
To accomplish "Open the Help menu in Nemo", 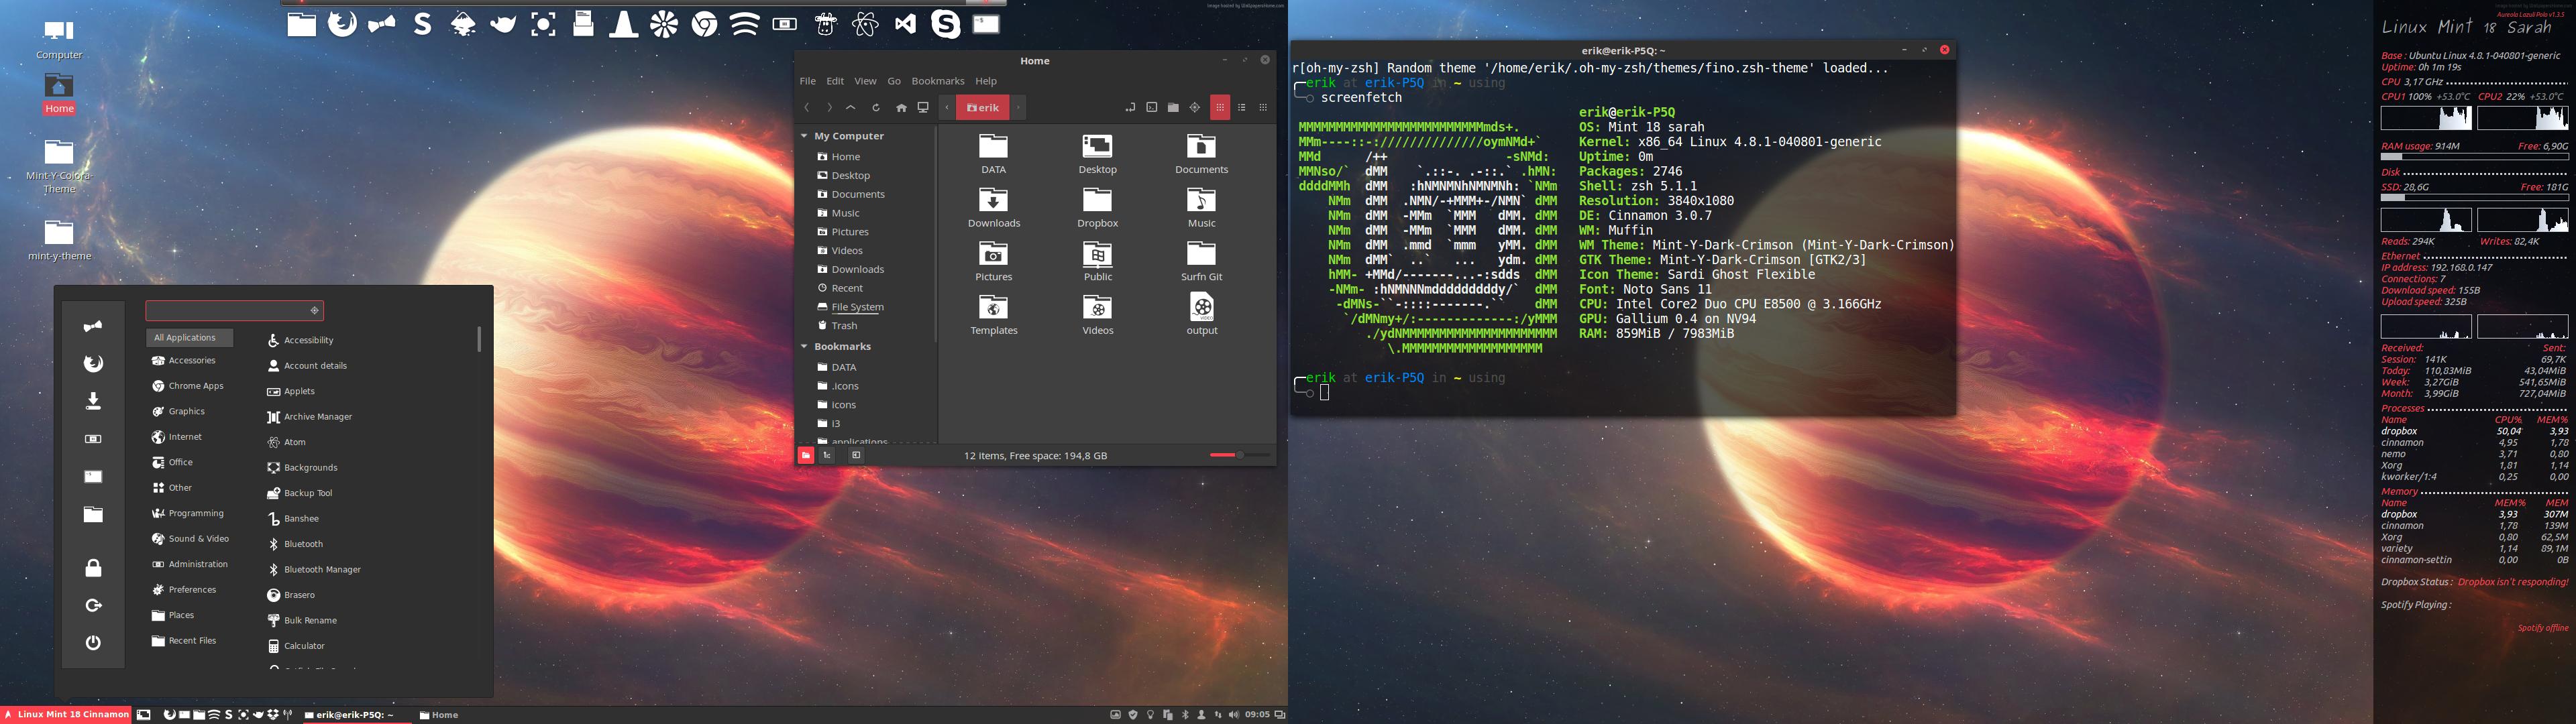I will [986, 81].
